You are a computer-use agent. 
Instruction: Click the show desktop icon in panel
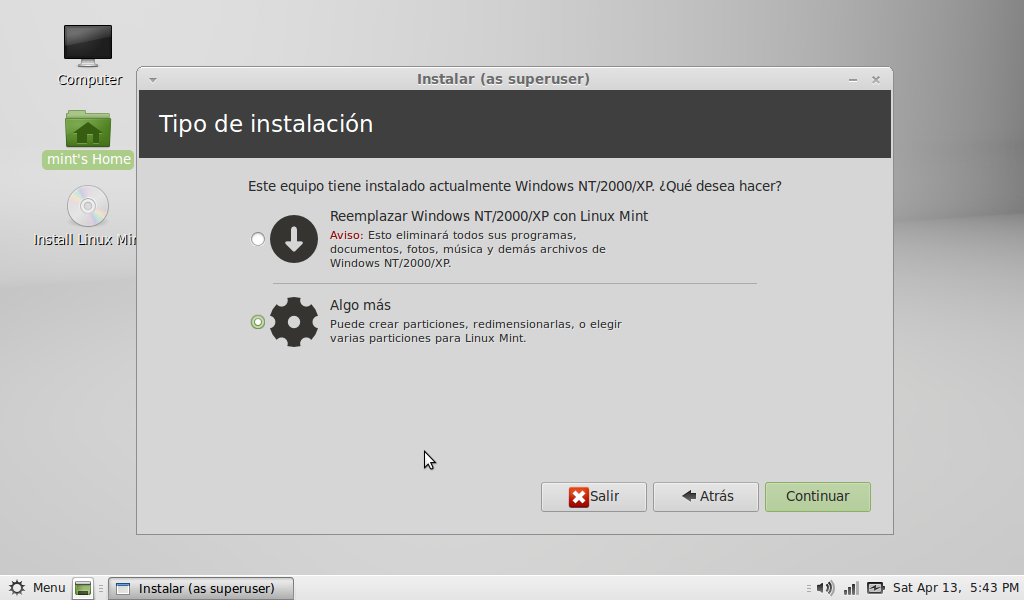pos(83,588)
